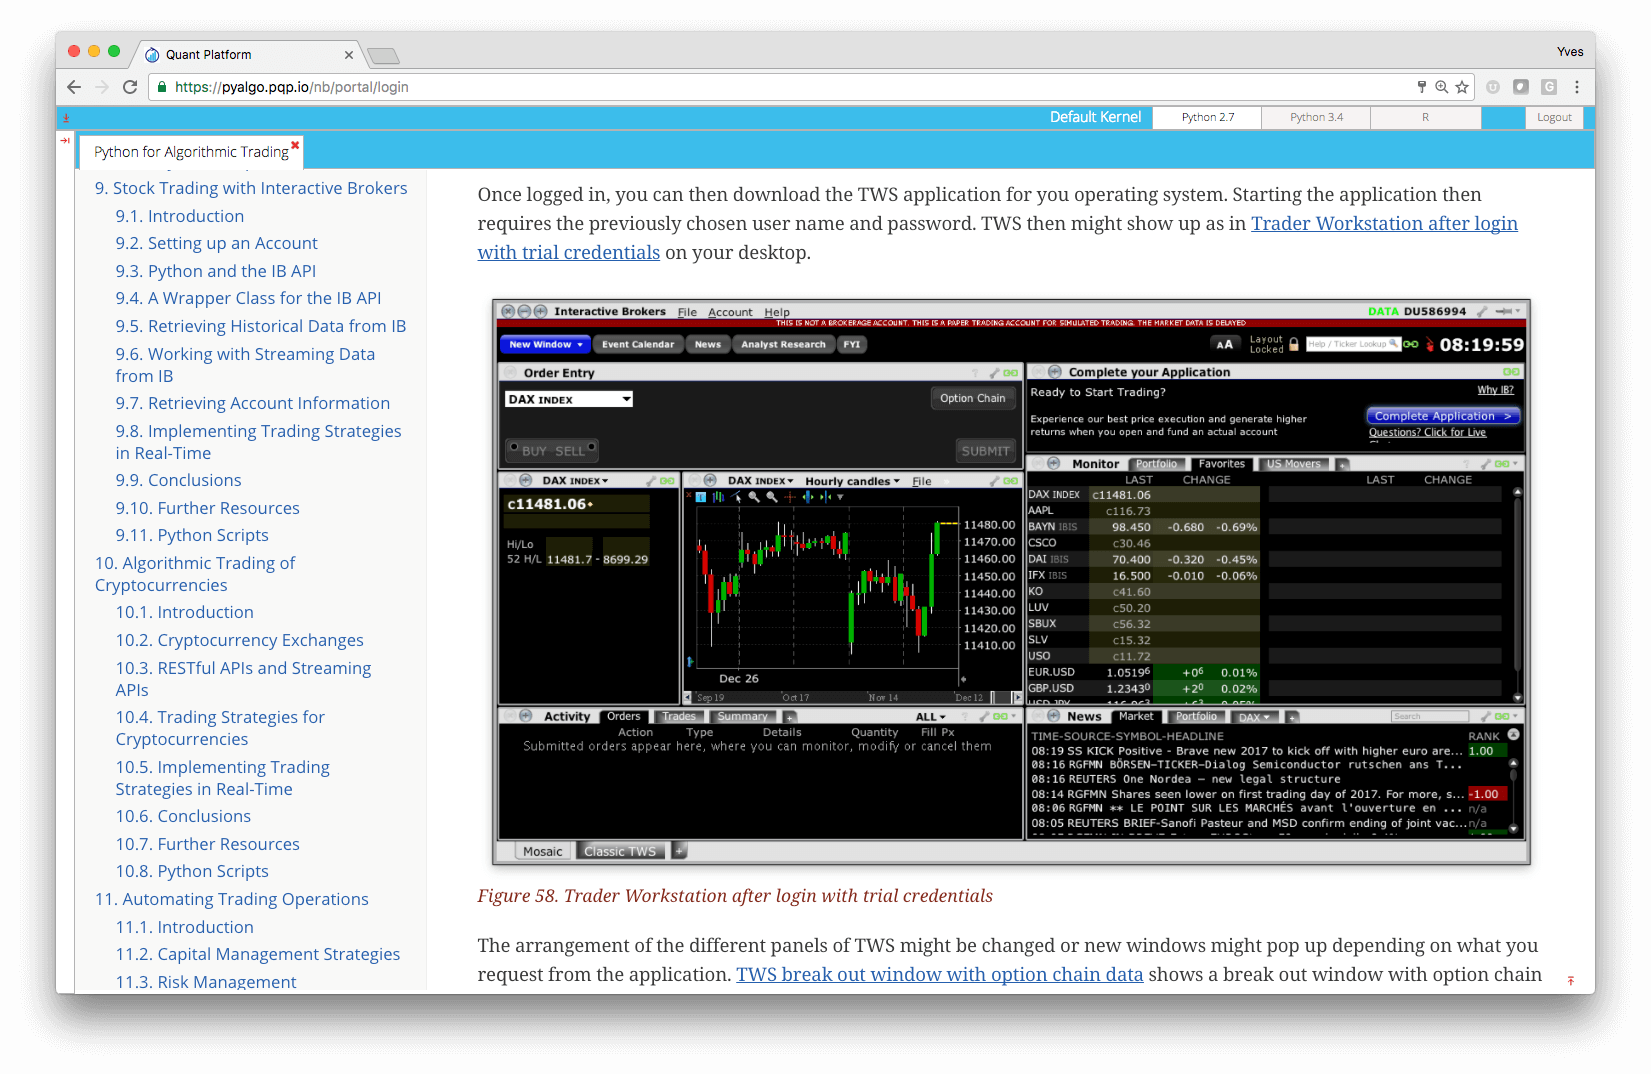Open section 10.6. Conclusions
The width and height of the screenshot is (1651, 1074).
click(x=183, y=816)
